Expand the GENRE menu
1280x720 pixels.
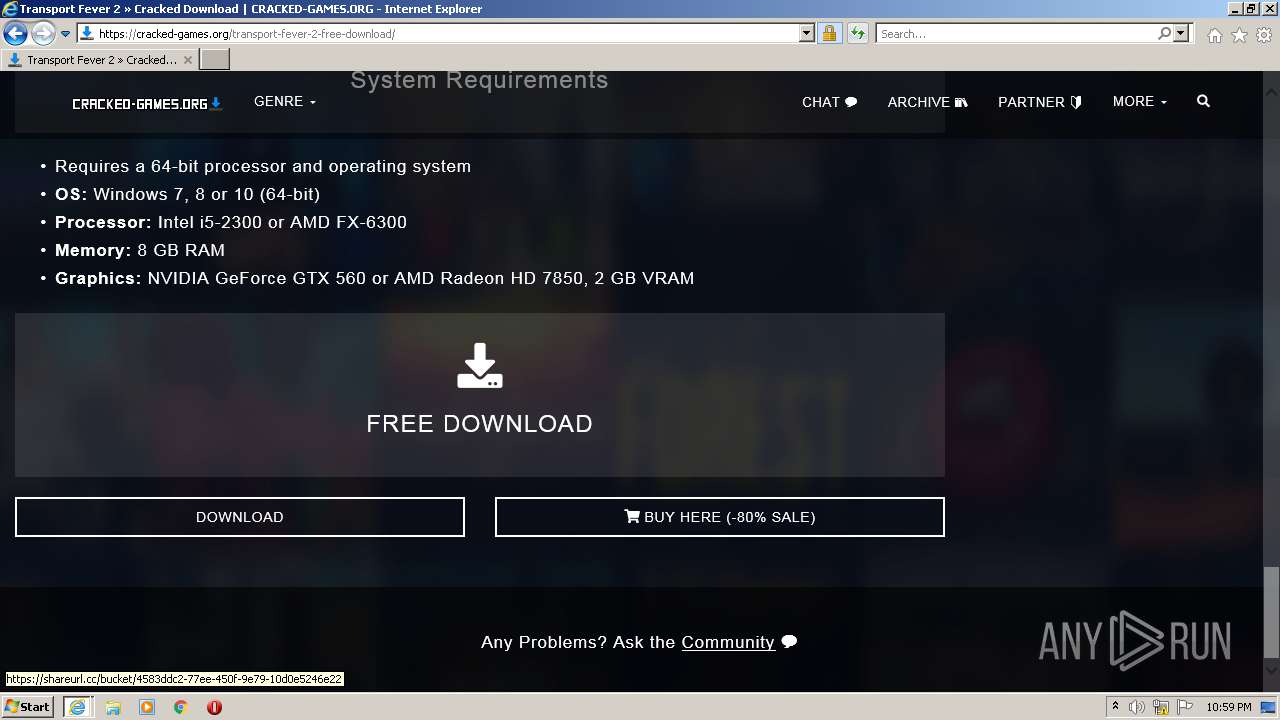(285, 102)
